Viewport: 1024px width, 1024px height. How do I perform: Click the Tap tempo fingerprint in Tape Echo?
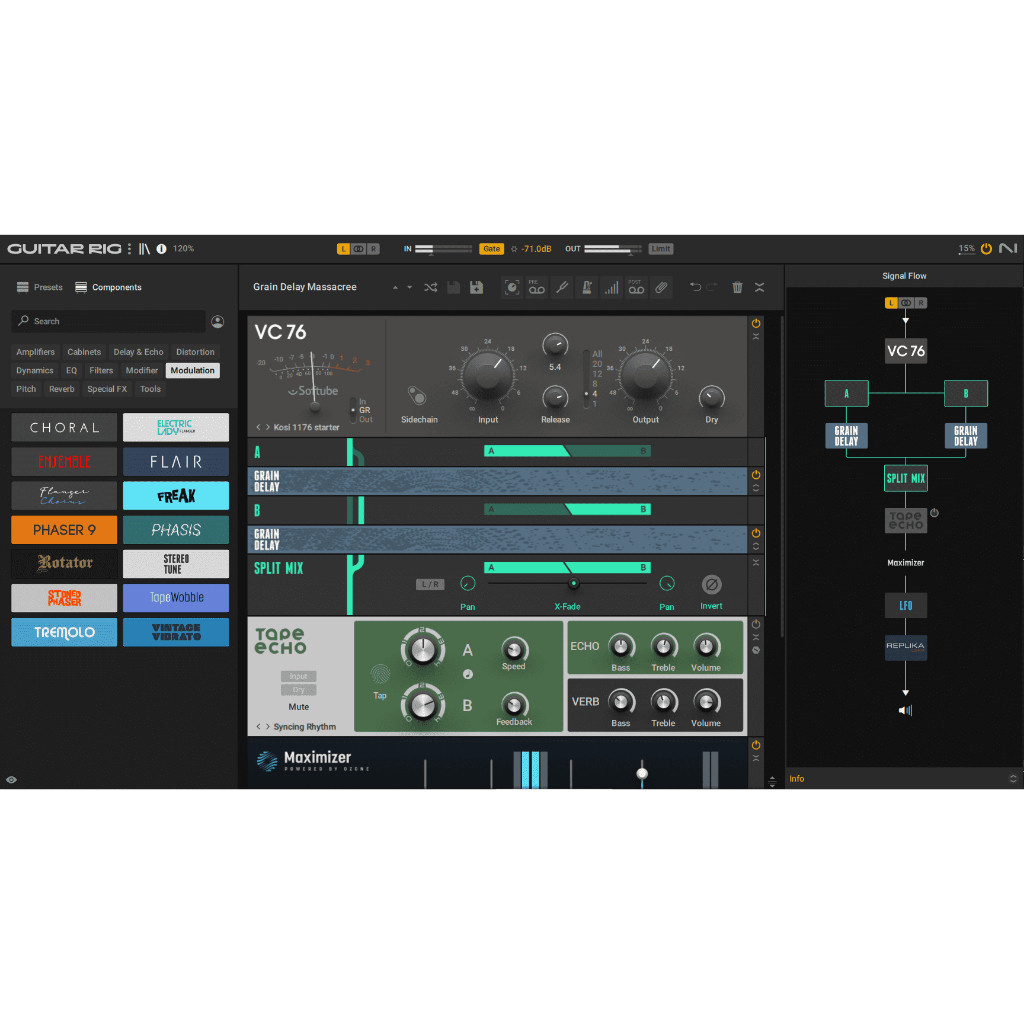coord(380,674)
